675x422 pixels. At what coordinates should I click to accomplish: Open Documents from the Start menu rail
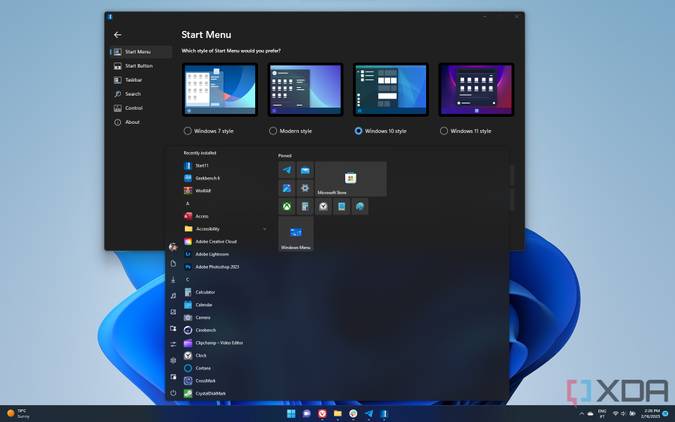tap(173, 264)
